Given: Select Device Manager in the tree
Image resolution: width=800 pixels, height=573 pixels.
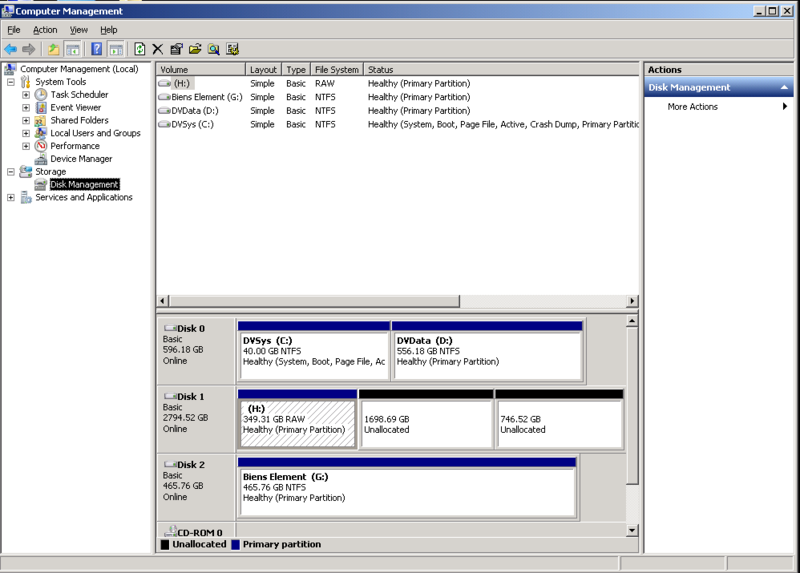Looking at the screenshot, I should 81,159.
